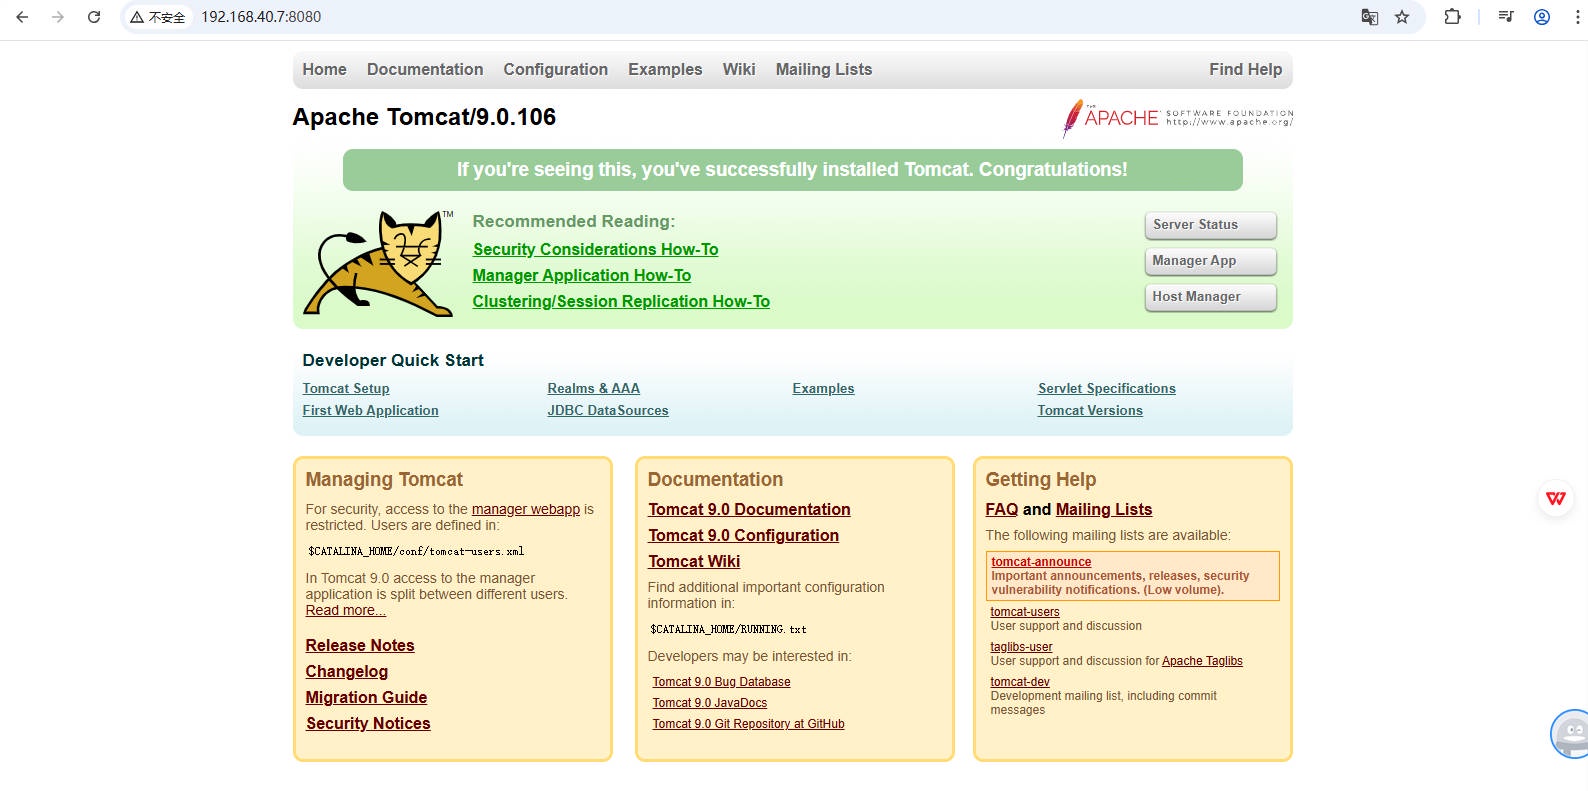Open Manager Application How-To link

coord(581,275)
